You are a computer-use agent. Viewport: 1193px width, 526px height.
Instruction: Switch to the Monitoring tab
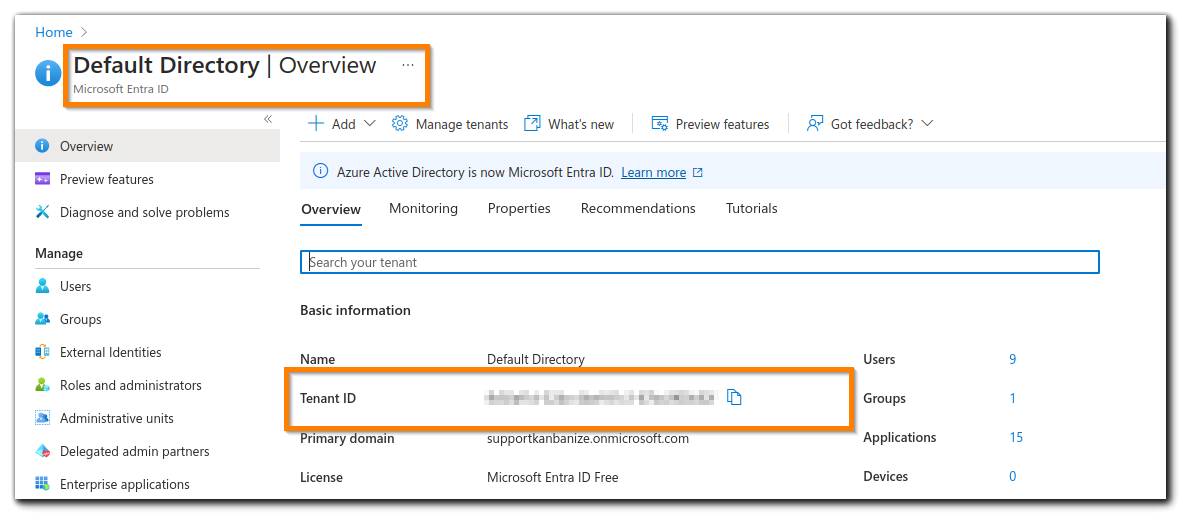[x=424, y=208]
